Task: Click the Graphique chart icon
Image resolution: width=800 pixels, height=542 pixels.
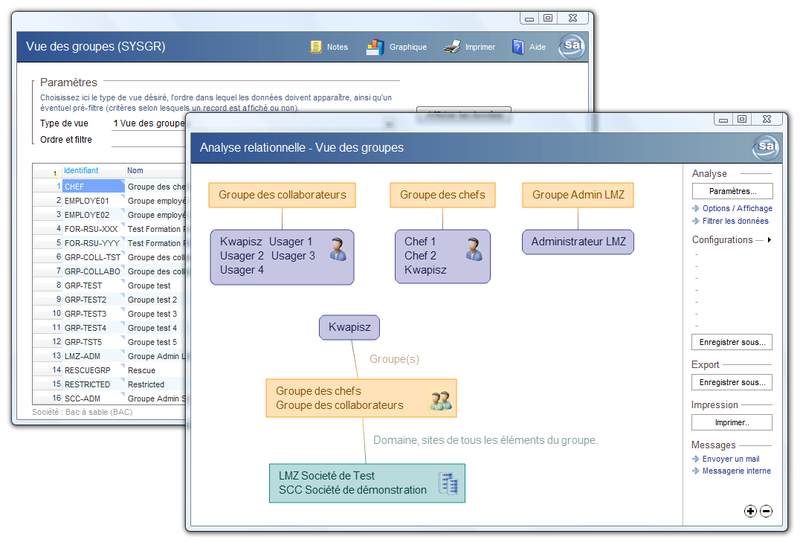Action: coord(375,47)
